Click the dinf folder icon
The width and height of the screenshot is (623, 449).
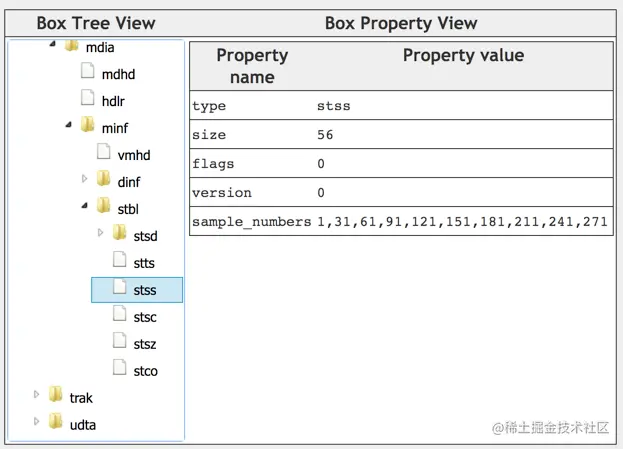pos(103,178)
